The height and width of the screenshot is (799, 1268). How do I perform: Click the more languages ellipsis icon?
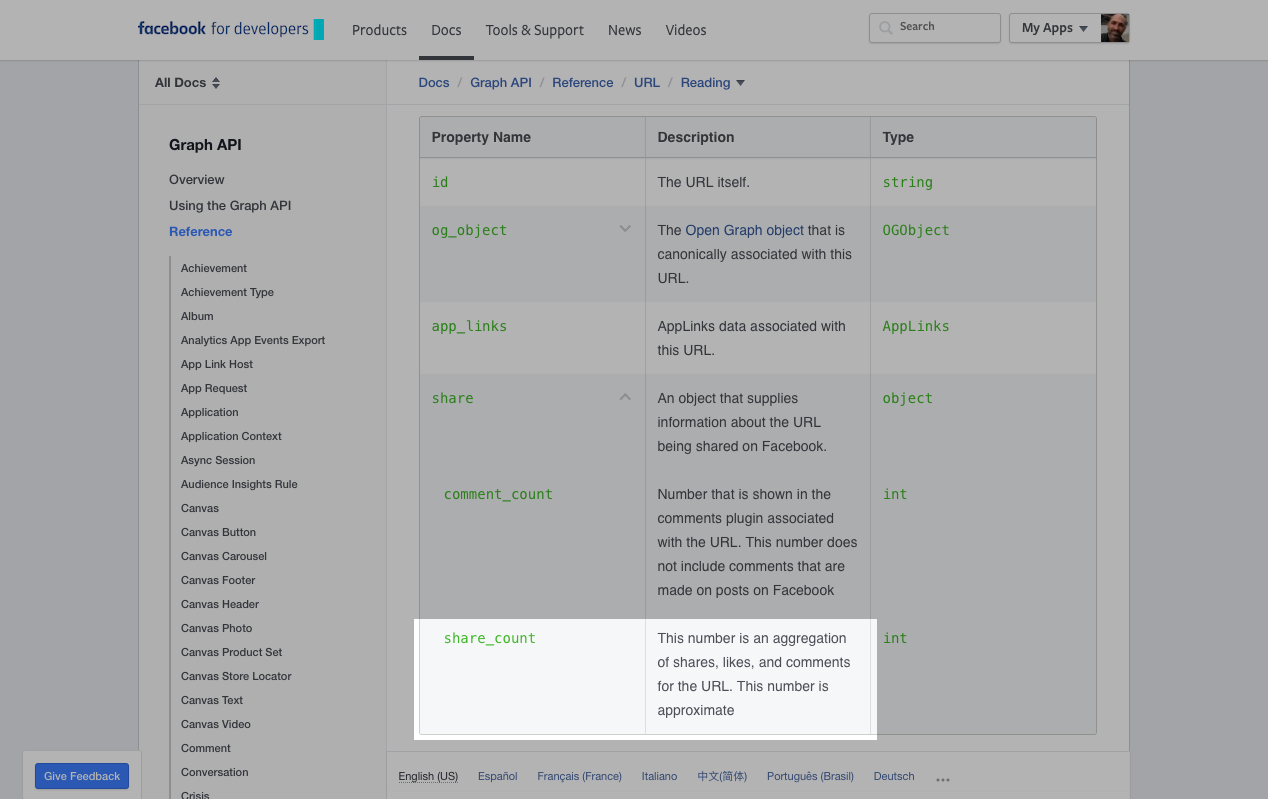click(942, 778)
